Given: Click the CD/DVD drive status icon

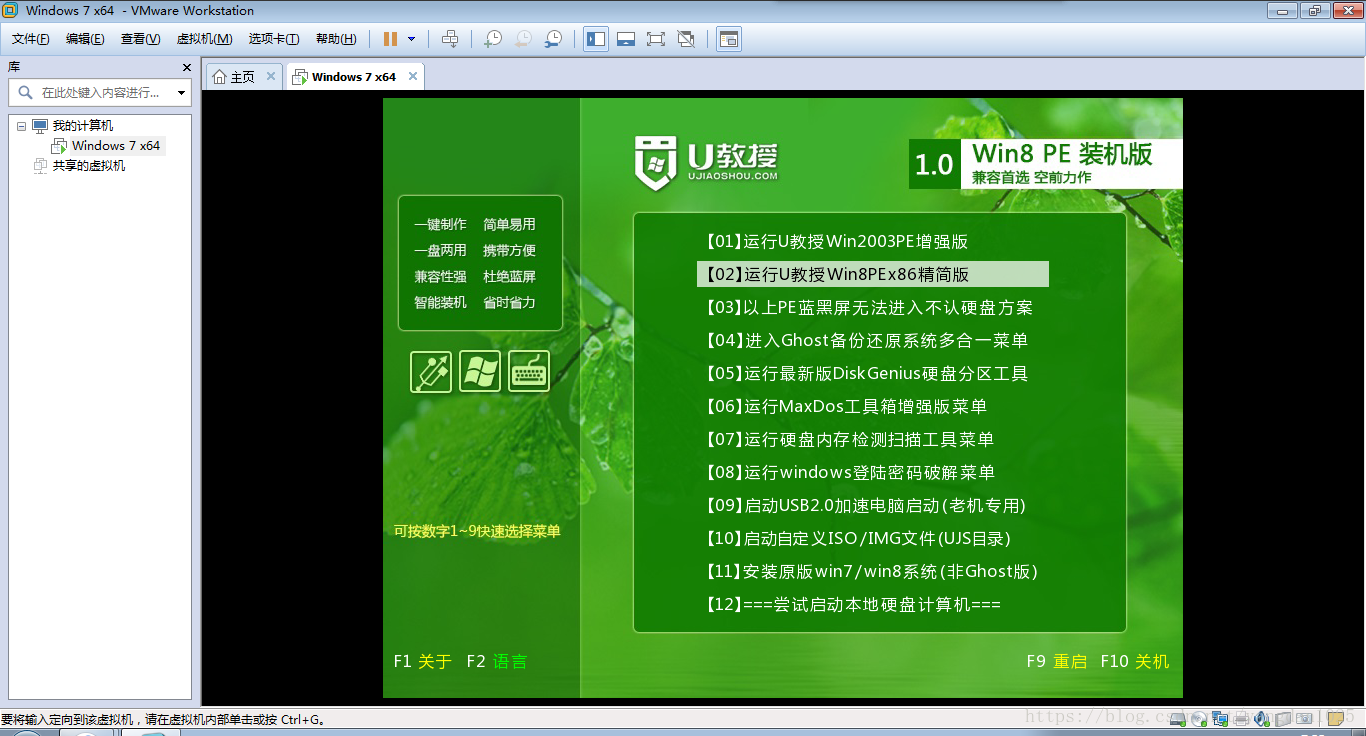Looking at the screenshot, I should [x=1199, y=718].
